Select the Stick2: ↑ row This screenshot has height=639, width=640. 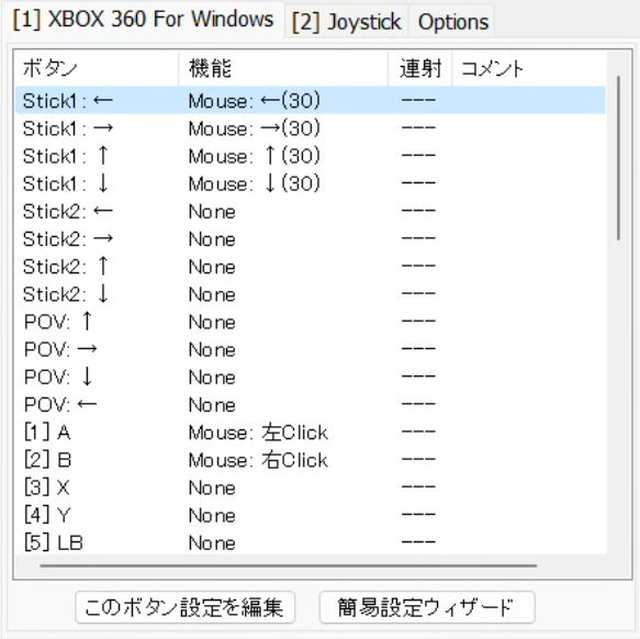[310, 266]
